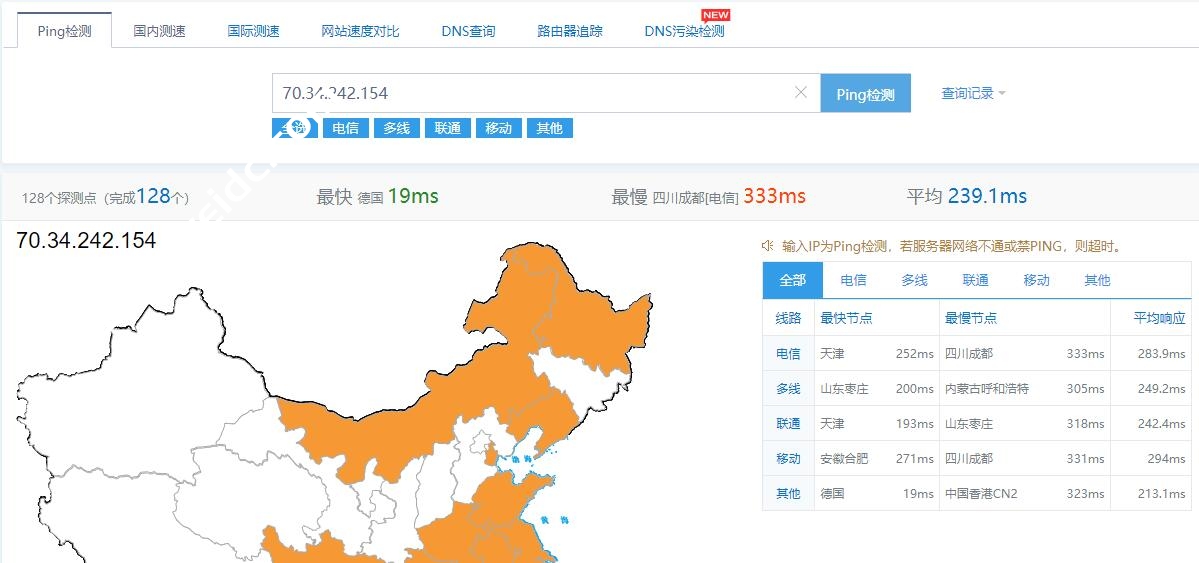The width and height of the screenshot is (1199, 563).
Task: Click the 70.34.242.154 map title
Action: [86, 240]
